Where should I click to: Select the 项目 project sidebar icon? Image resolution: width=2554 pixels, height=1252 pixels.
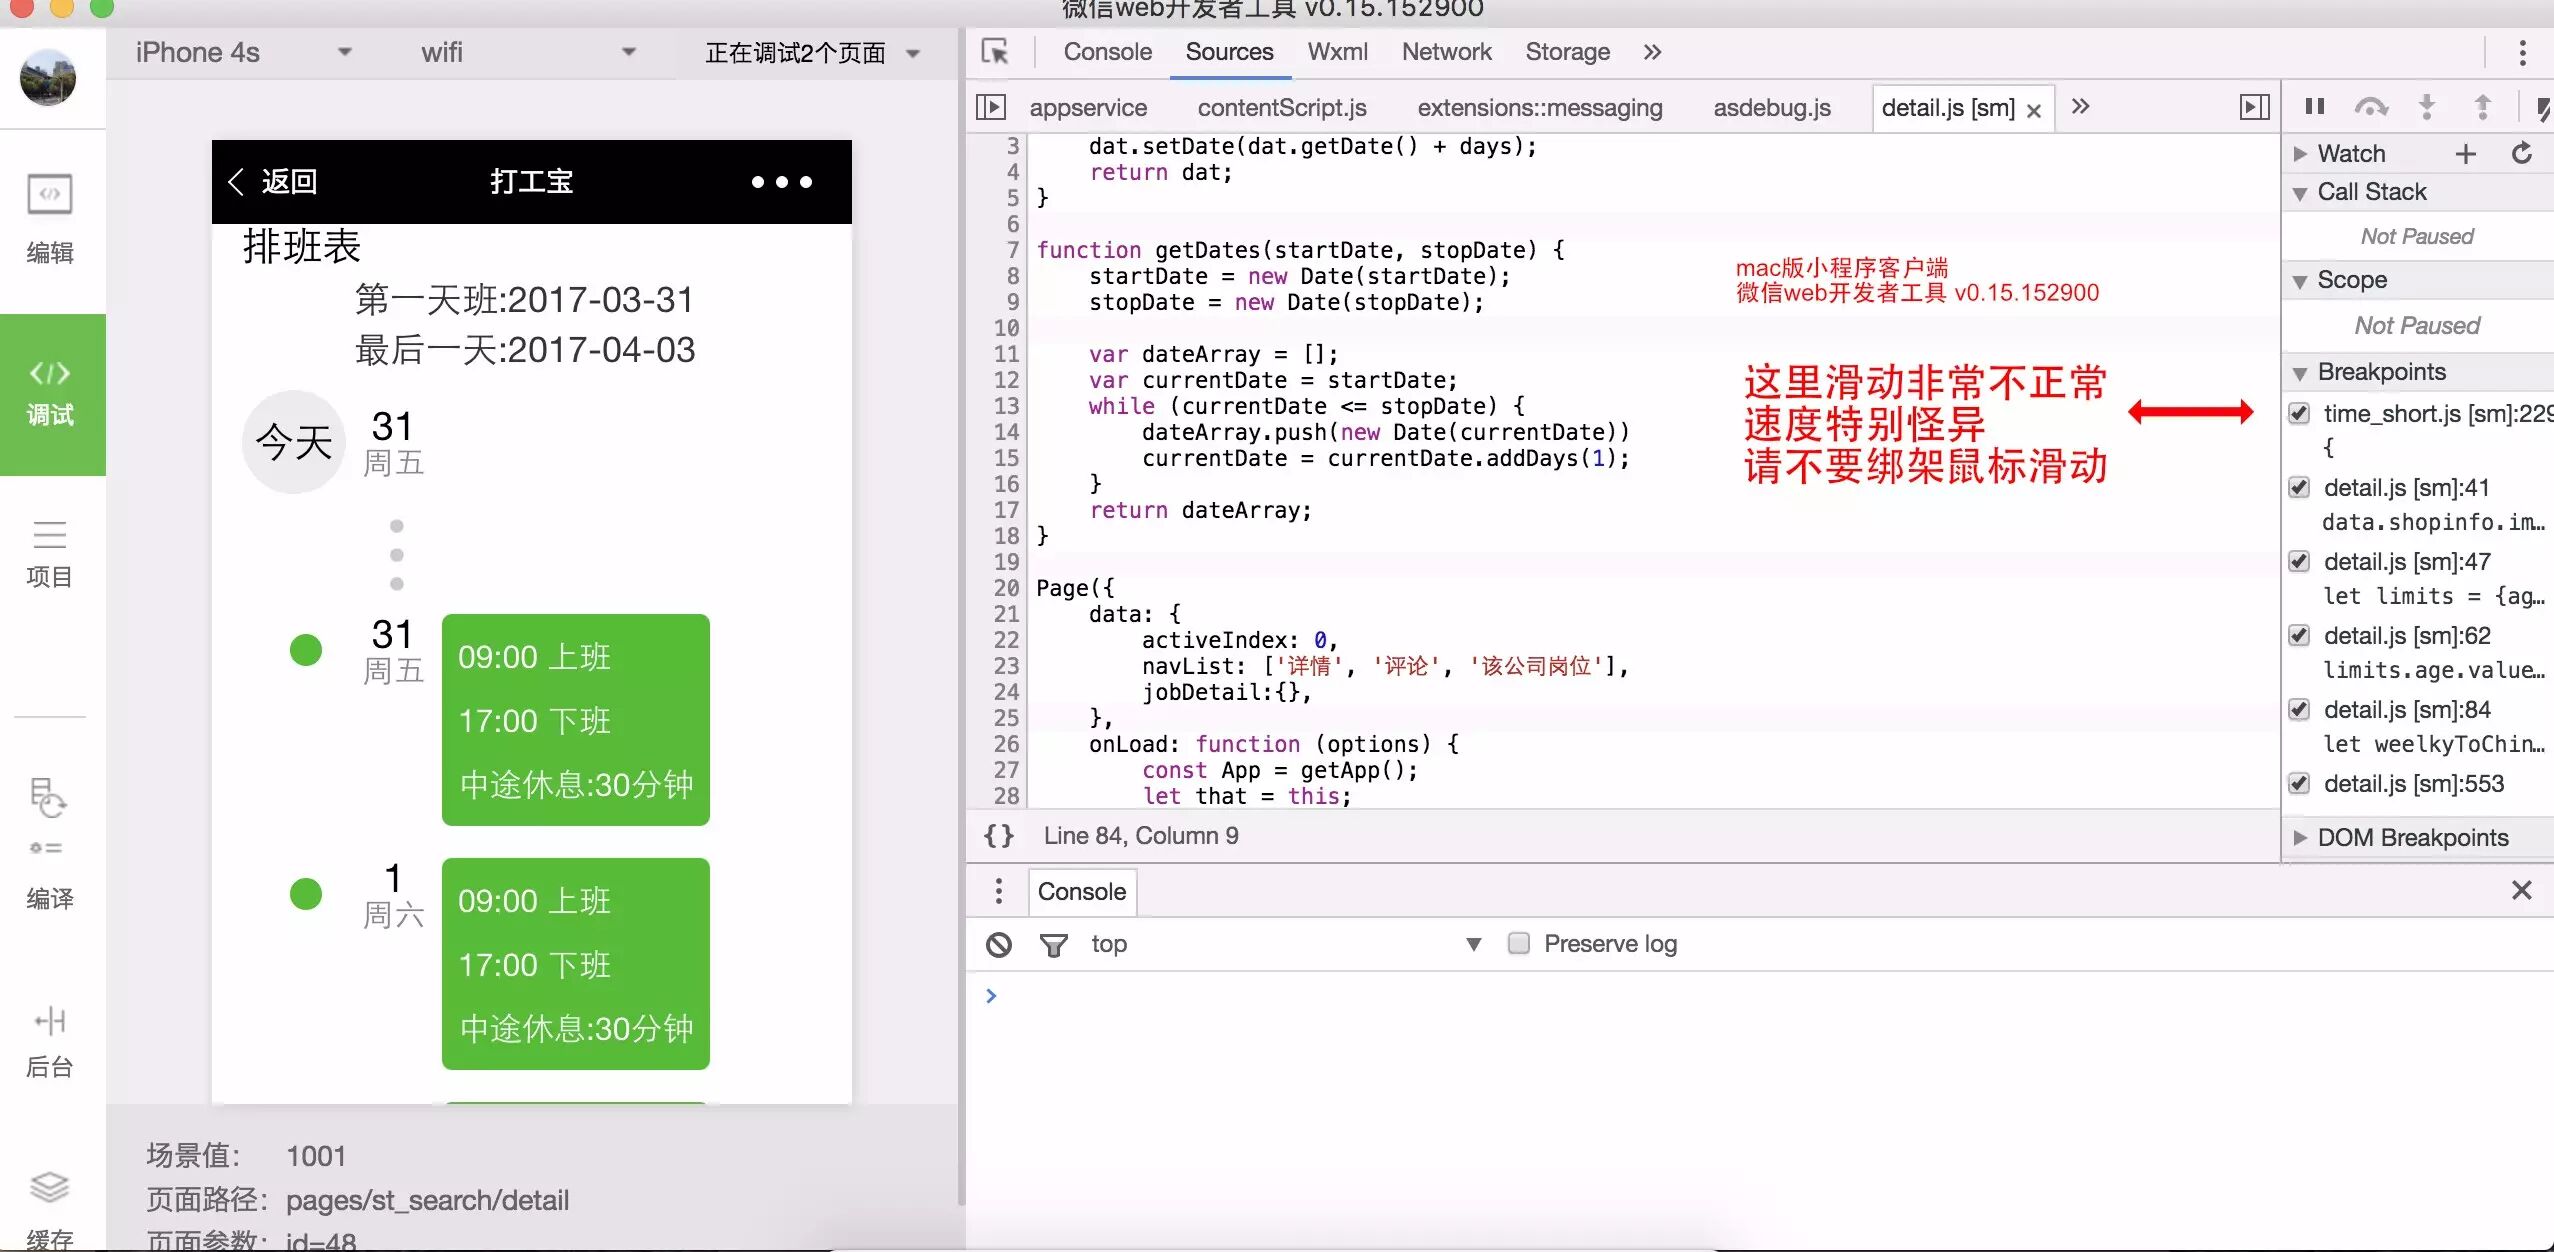point(49,552)
